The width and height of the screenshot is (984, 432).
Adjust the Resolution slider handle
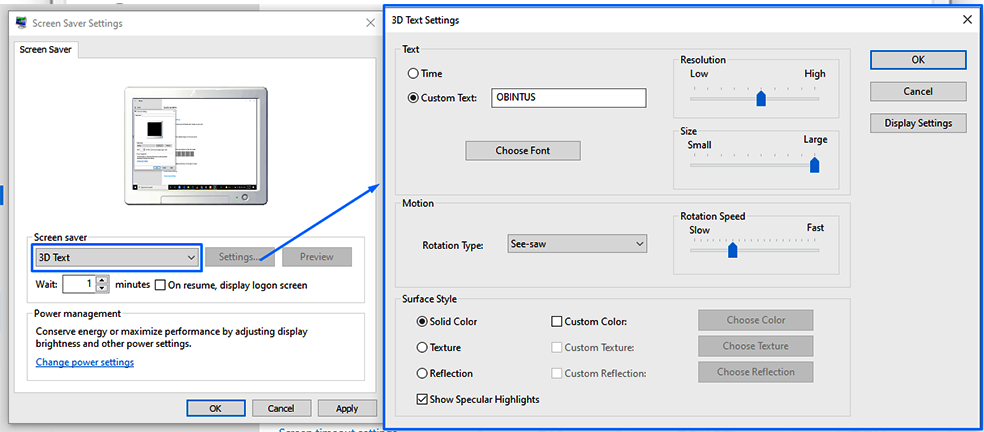point(761,97)
